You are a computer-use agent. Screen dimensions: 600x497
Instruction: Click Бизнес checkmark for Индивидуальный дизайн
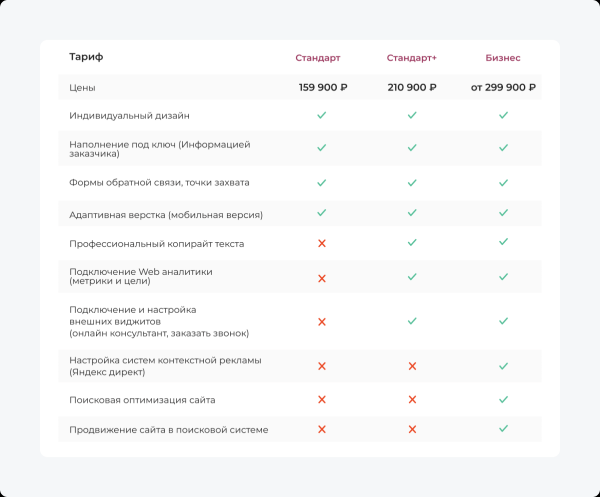pos(503,116)
